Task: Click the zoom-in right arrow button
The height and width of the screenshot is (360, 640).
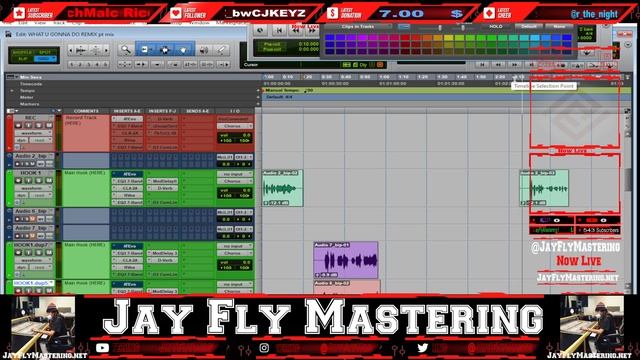Action: pos(107,50)
